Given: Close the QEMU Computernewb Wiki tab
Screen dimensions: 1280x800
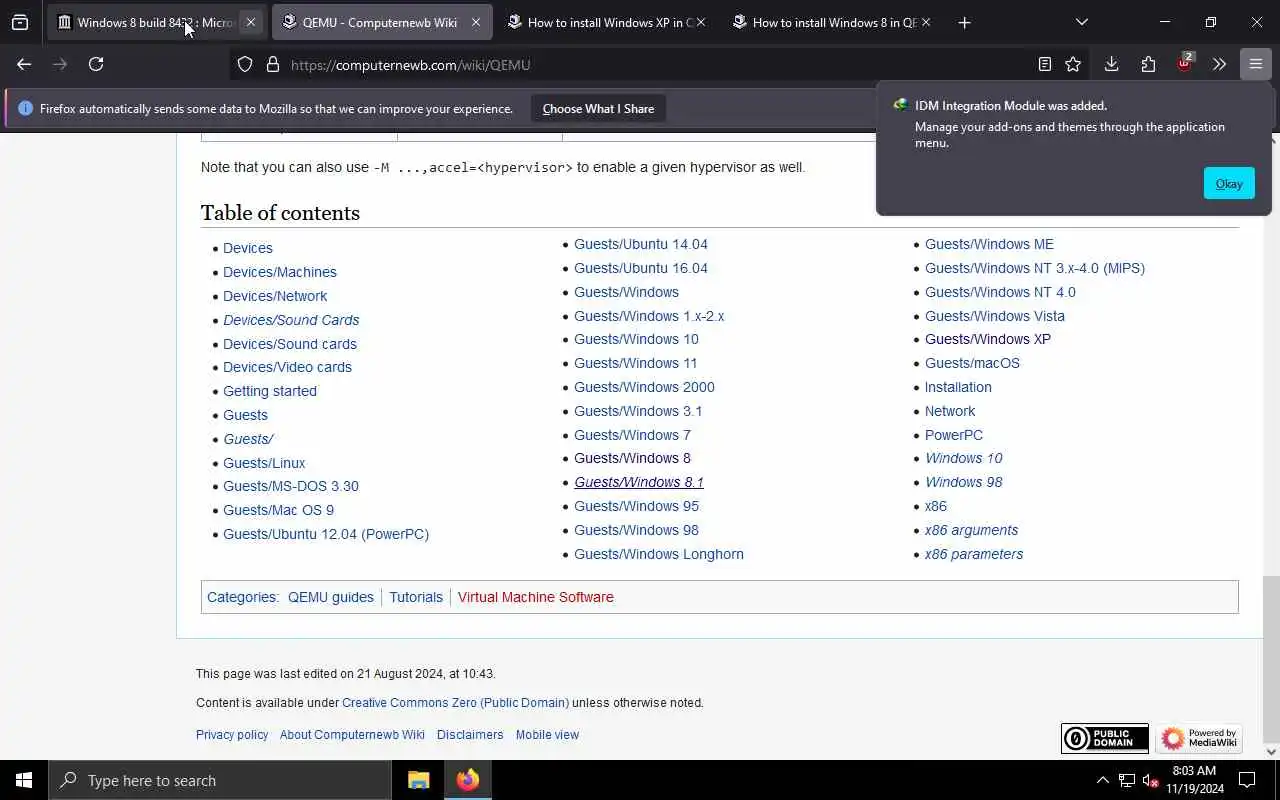Looking at the screenshot, I should point(476,22).
